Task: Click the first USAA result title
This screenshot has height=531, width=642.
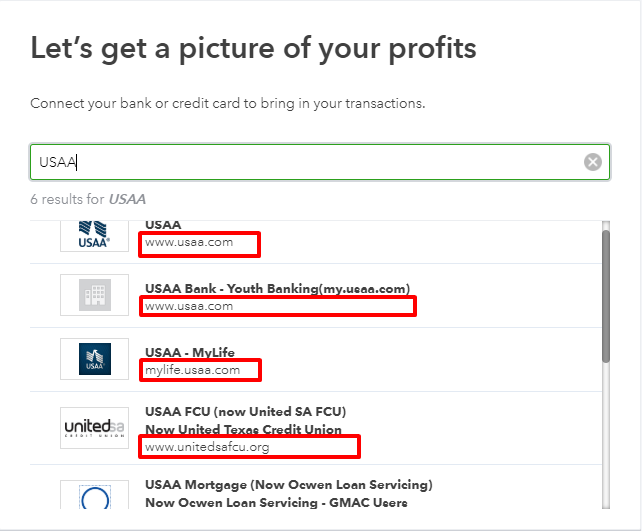Action: 163,225
